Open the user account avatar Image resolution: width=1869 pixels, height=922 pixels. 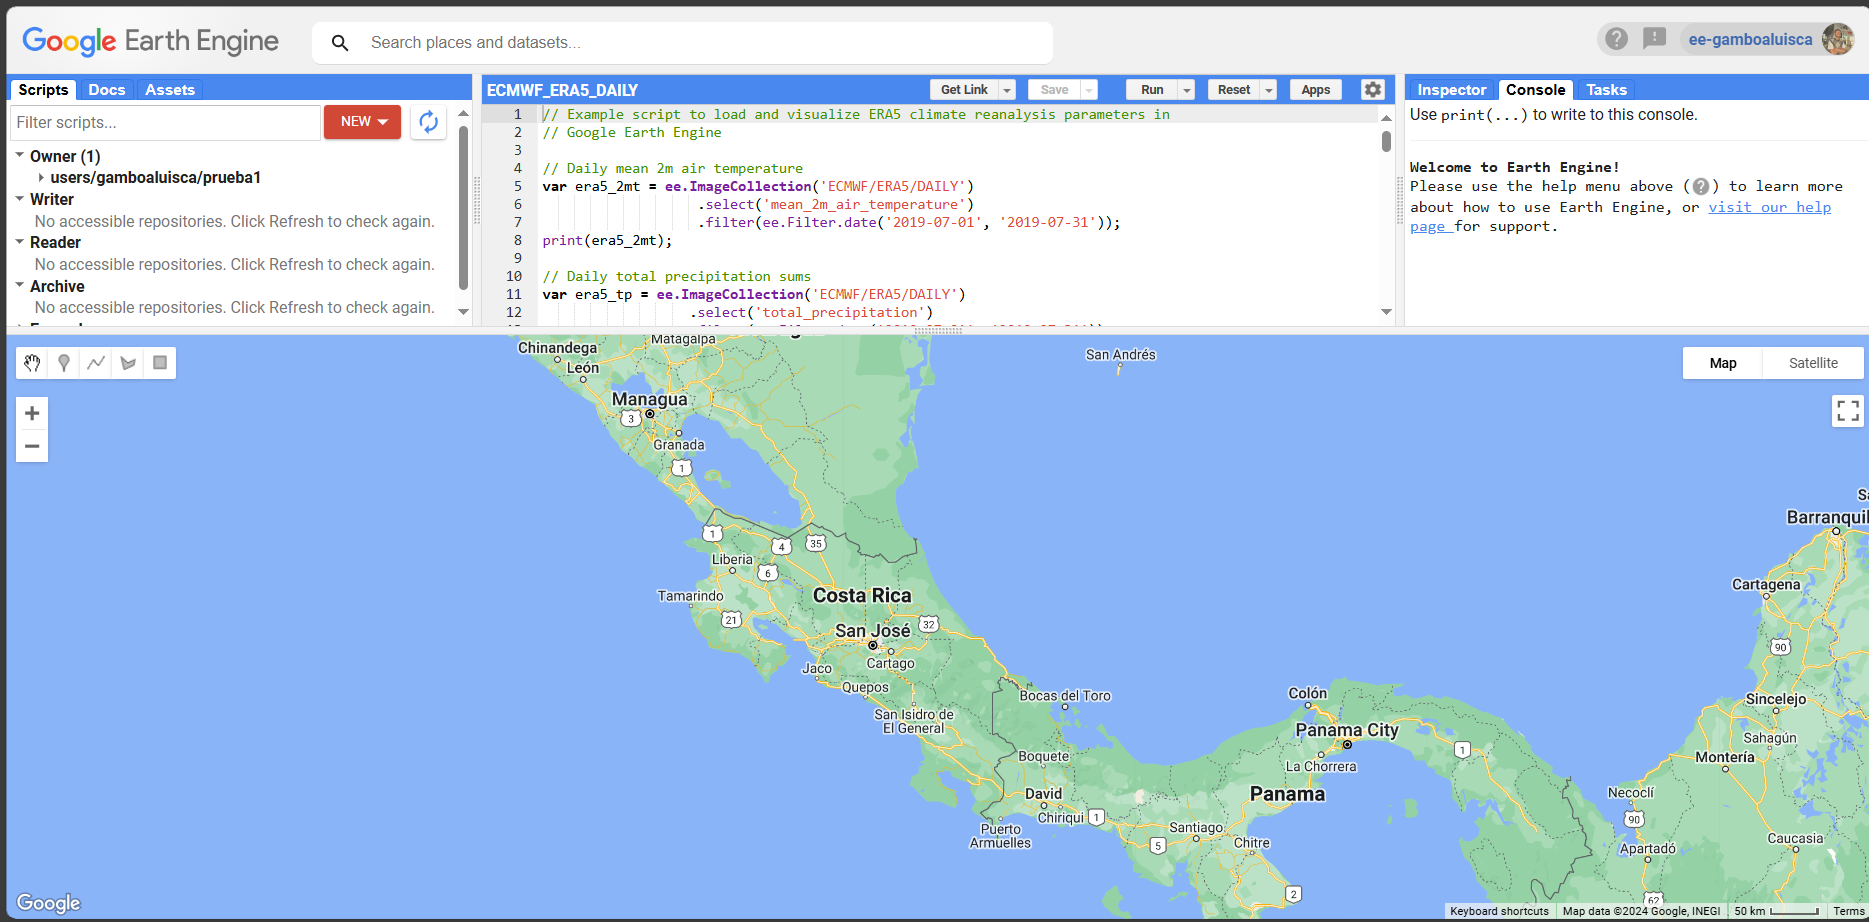pos(1838,39)
